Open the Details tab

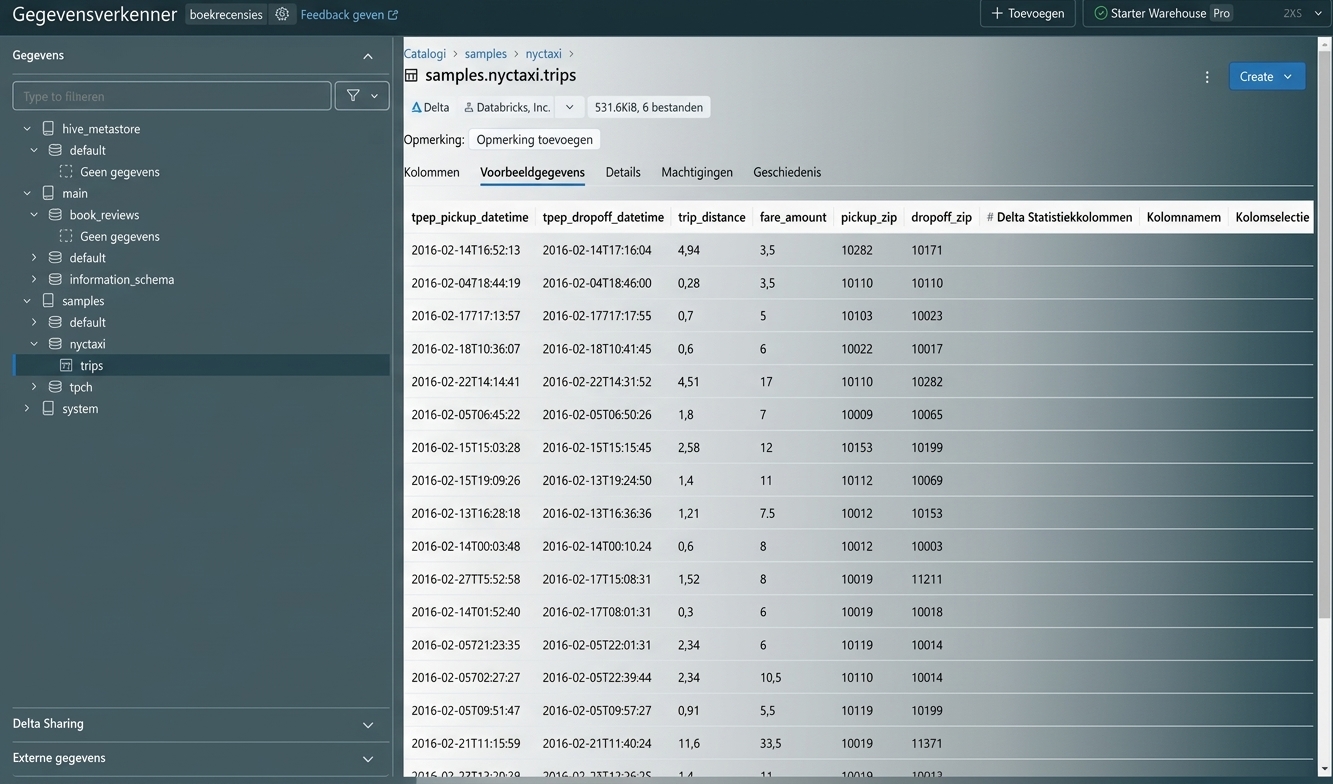coord(623,172)
